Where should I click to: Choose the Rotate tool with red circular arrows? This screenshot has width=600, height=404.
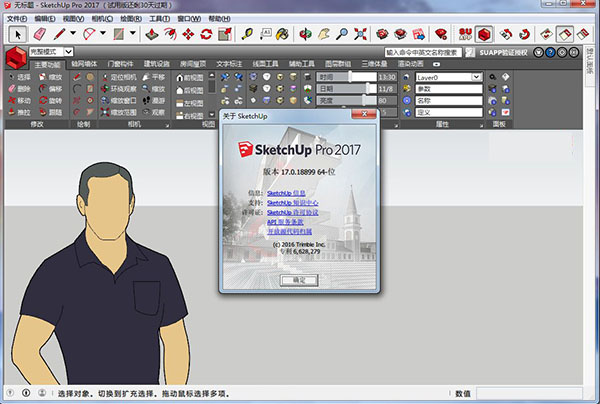point(206,34)
